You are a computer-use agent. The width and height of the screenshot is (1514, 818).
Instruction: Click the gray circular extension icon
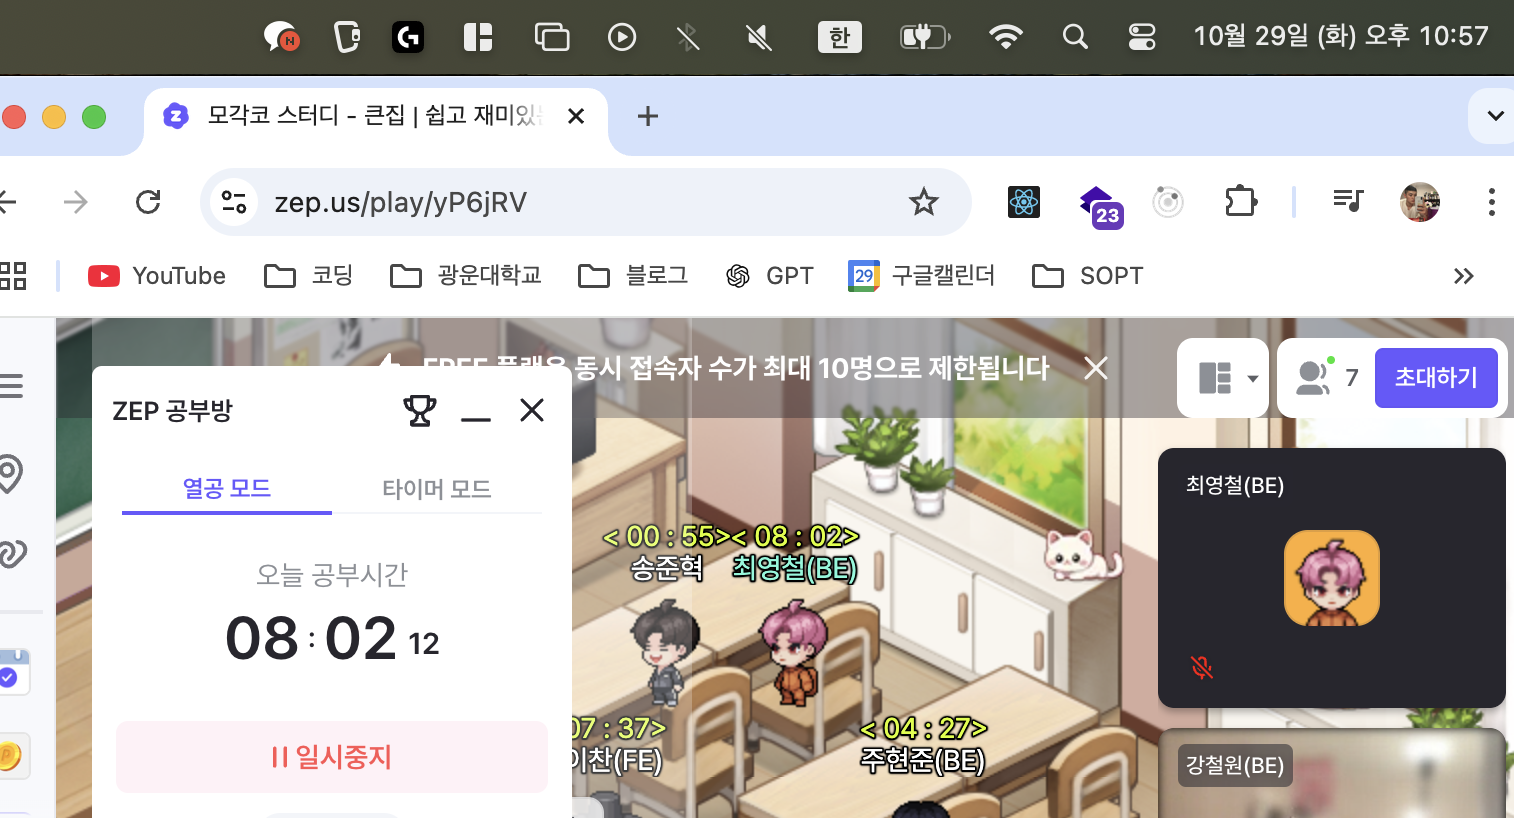point(1168,202)
